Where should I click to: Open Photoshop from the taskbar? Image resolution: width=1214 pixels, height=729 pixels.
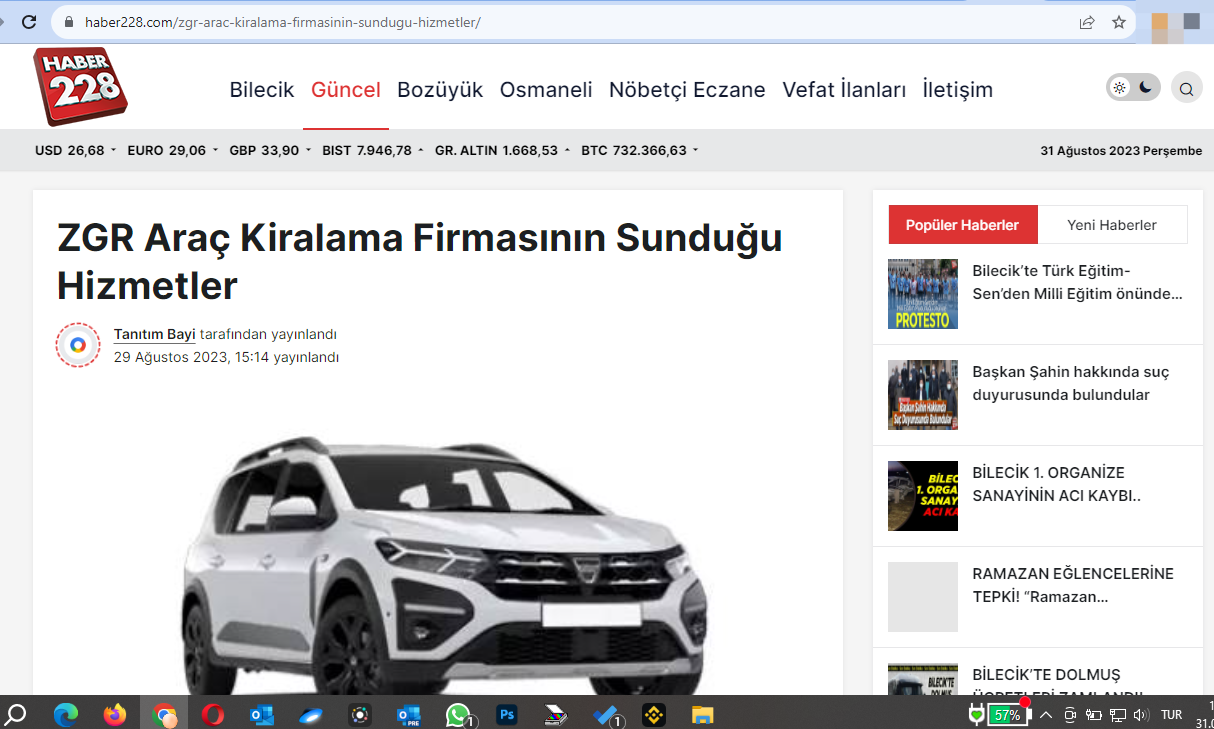(507, 715)
